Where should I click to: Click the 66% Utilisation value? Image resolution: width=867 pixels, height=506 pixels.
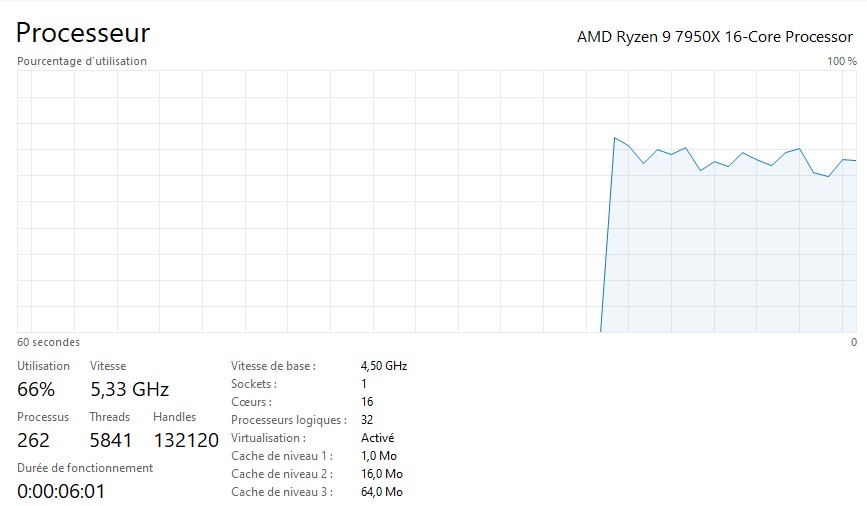pos(36,389)
